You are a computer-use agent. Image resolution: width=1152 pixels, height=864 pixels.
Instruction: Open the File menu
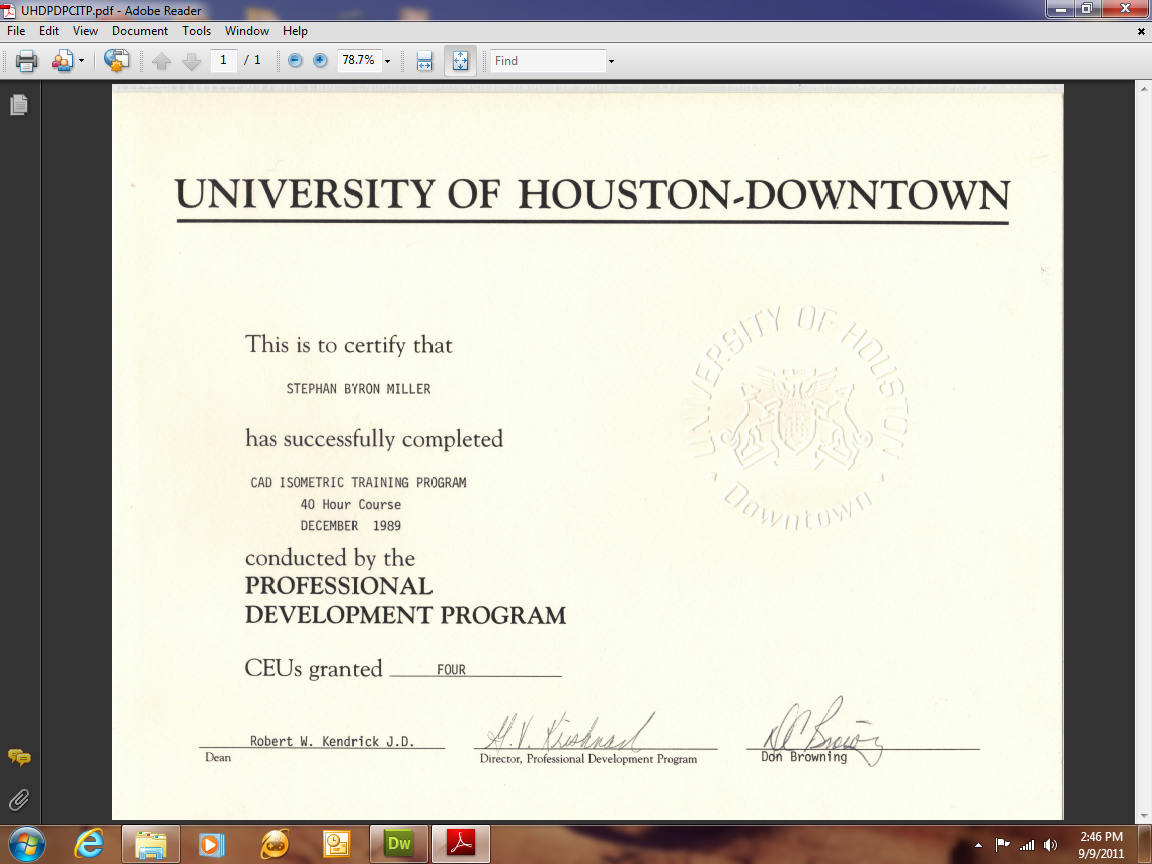click(16, 31)
